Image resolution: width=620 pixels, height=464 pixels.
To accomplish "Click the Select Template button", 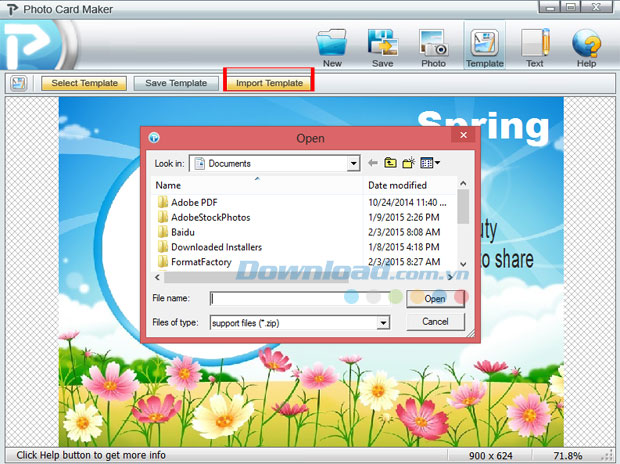I will coord(84,83).
